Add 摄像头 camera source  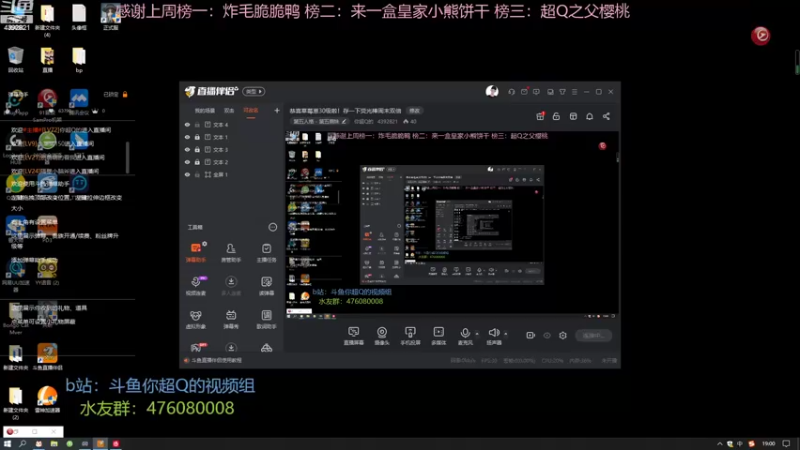coord(382,336)
